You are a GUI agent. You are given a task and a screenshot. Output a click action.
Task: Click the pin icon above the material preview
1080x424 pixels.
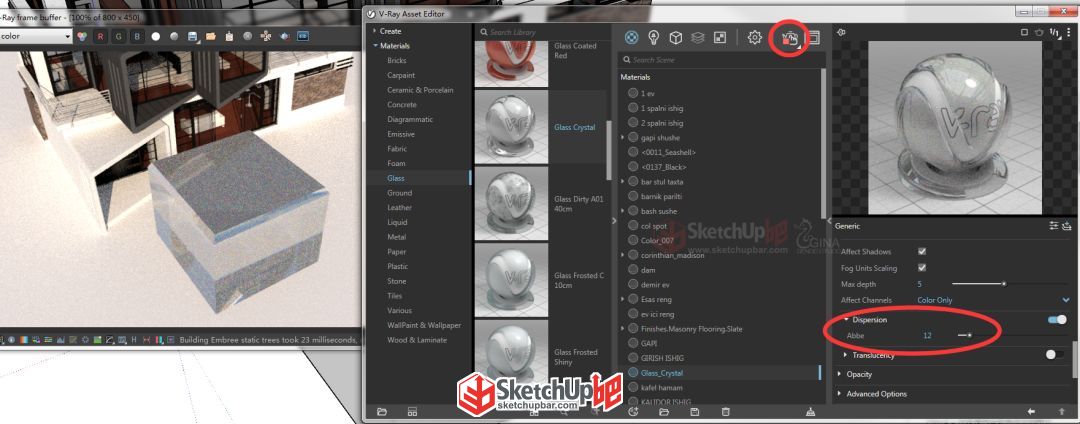click(x=841, y=32)
